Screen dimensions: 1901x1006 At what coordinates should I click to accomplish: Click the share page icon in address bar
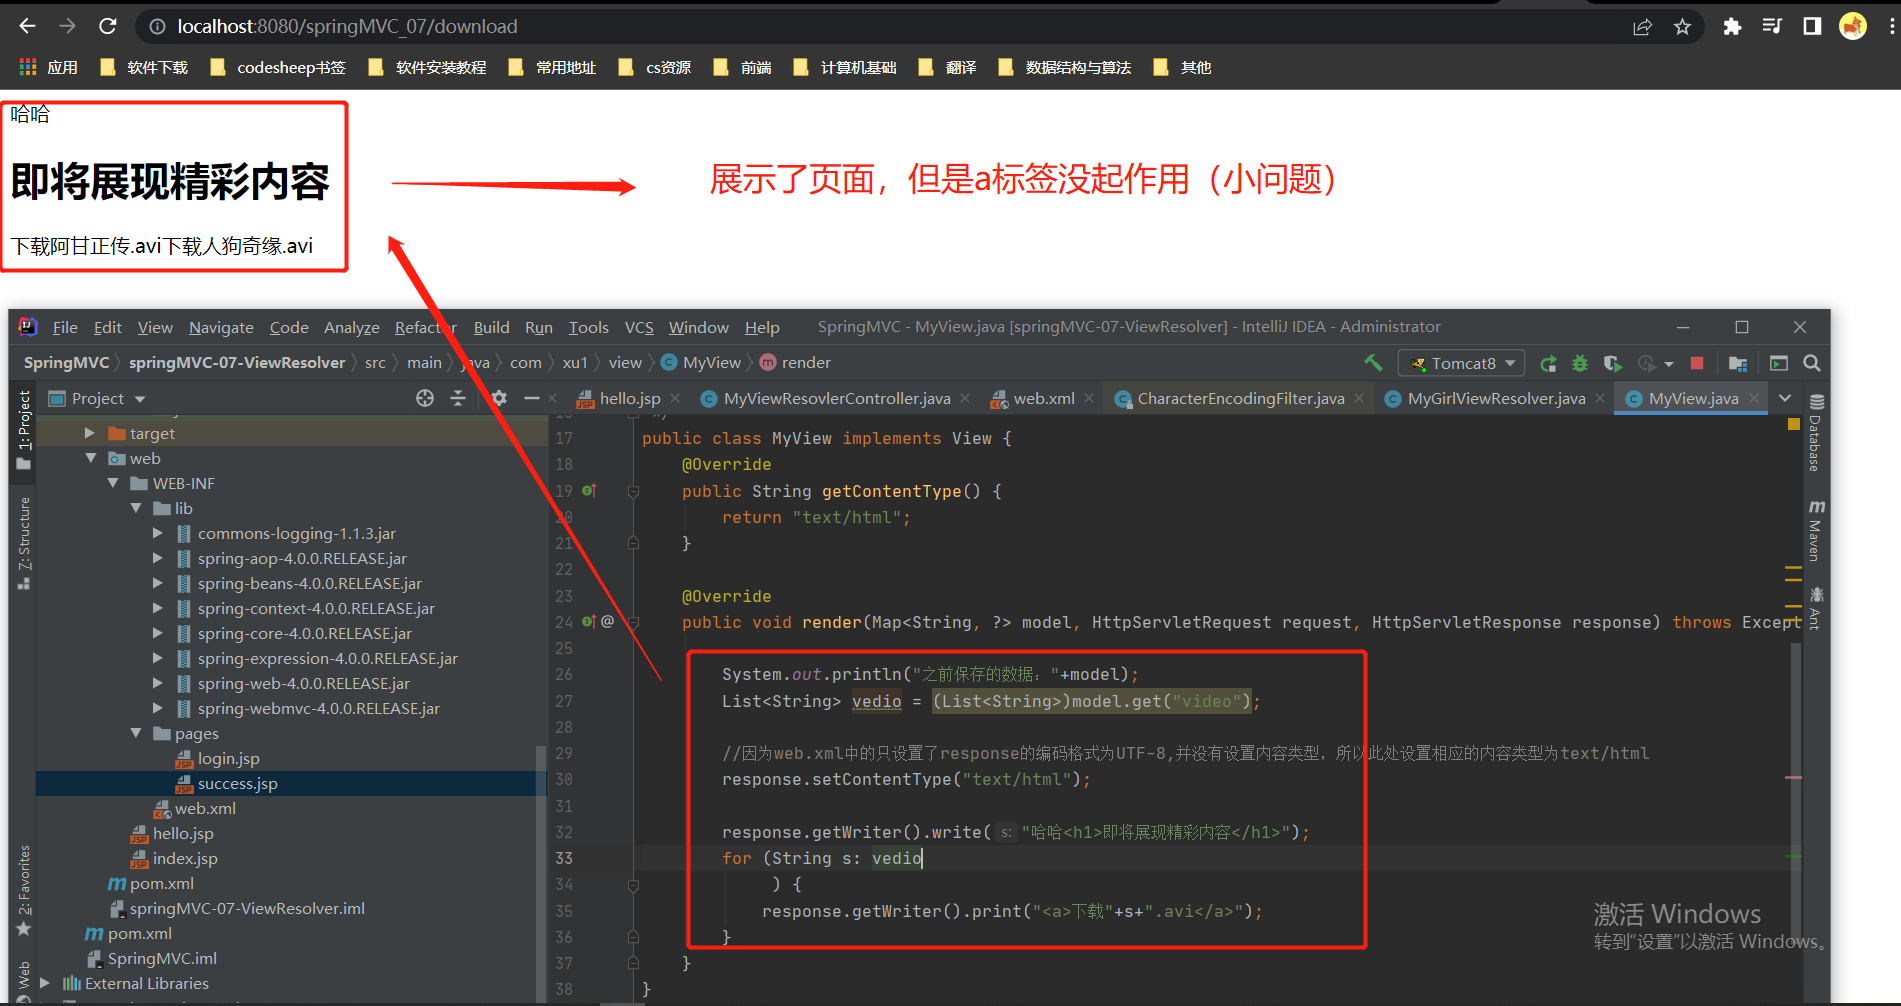(x=1642, y=27)
